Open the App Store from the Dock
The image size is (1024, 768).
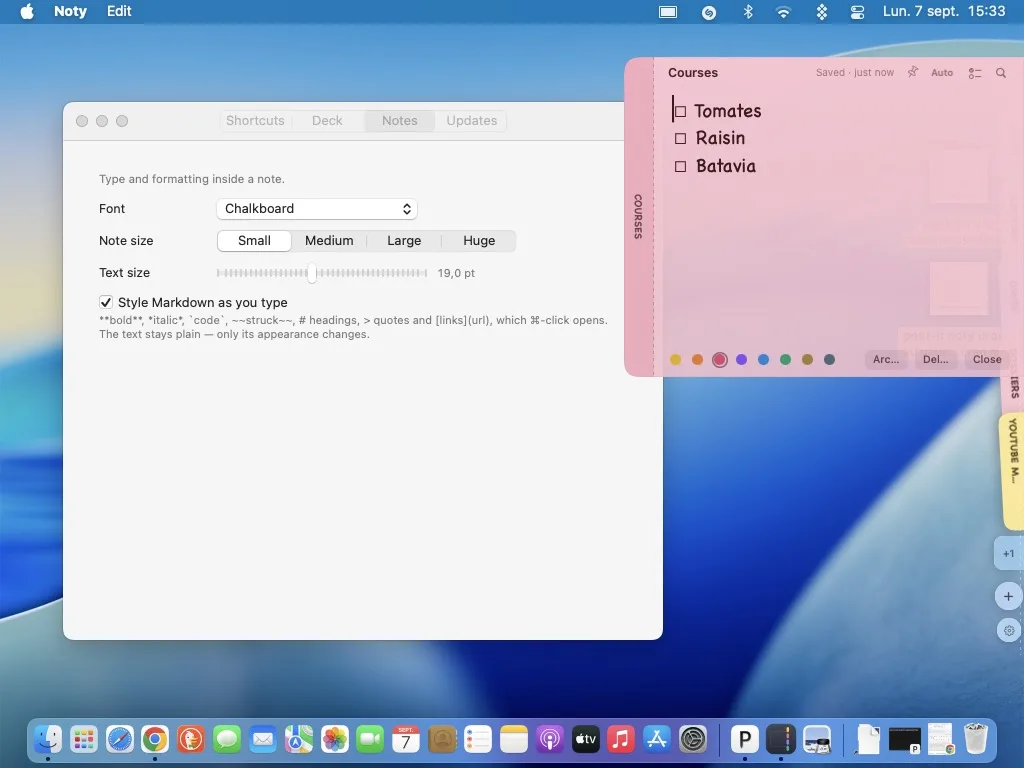tap(656, 739)
